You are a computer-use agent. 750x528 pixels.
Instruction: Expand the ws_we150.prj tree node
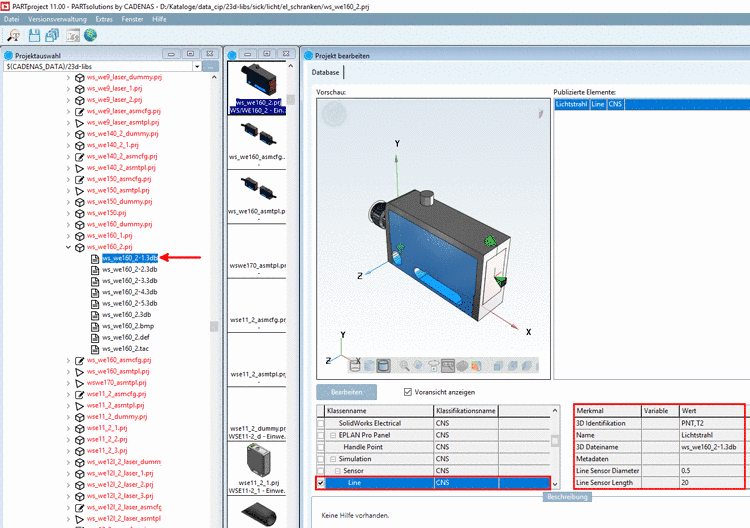click(x=68, y=213)
